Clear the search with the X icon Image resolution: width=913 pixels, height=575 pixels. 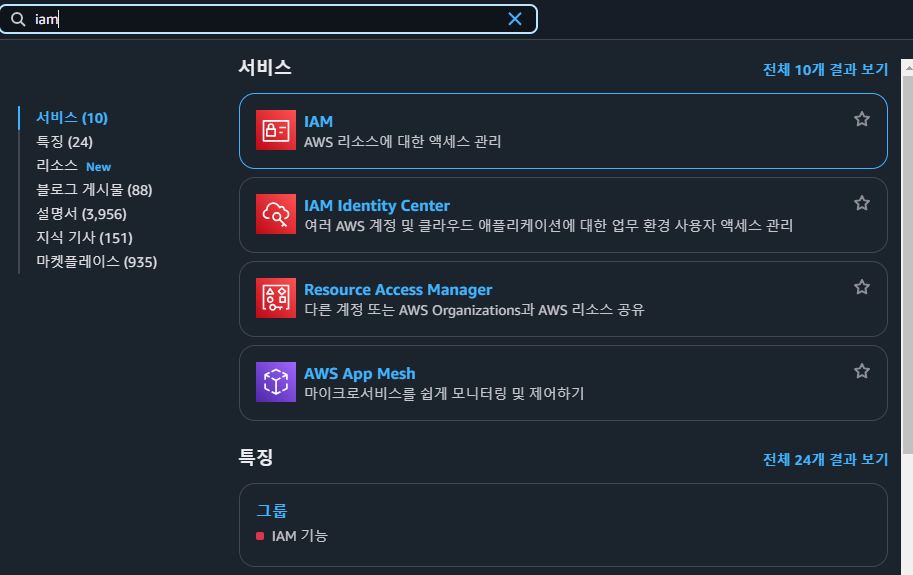(515, 19)
